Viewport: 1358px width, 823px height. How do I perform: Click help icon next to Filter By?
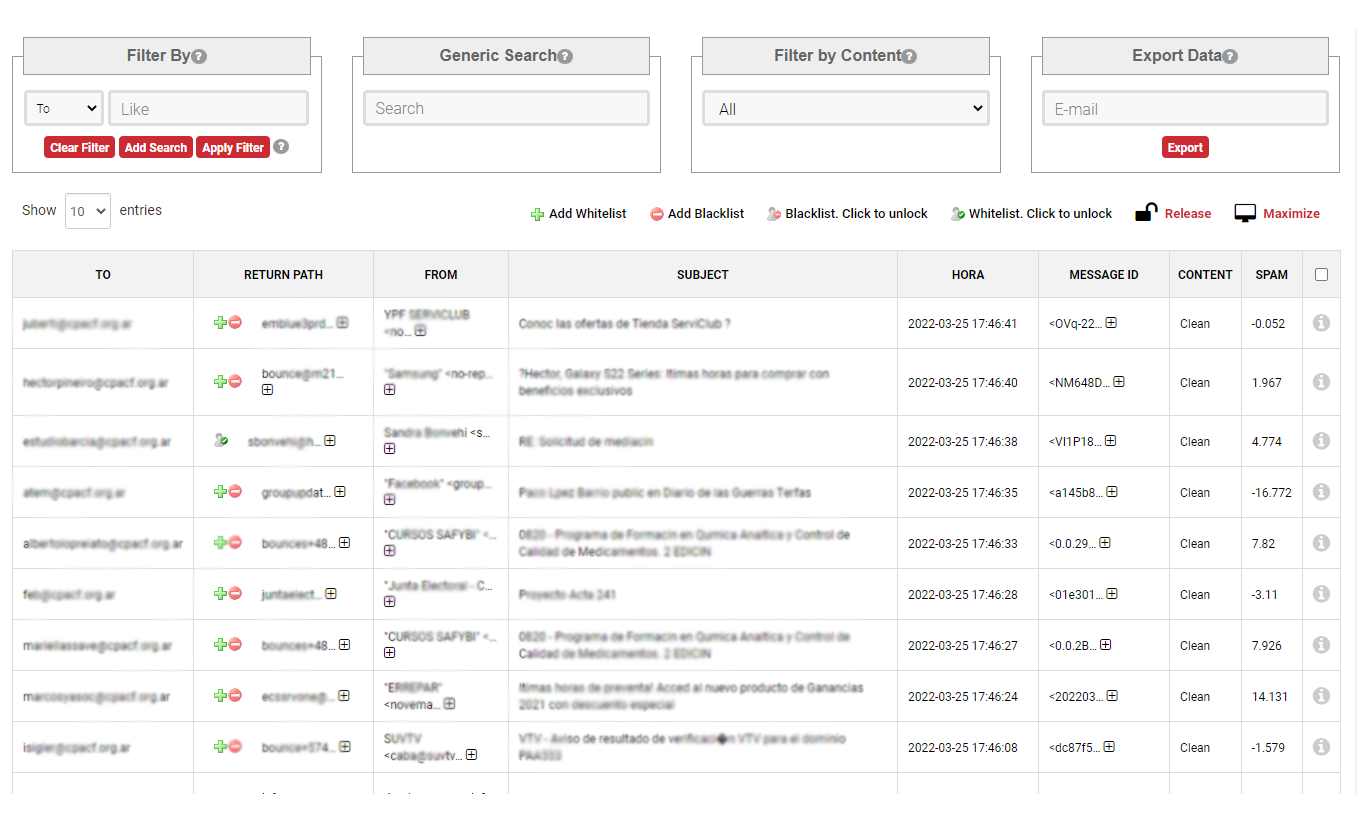coord(199,57)
